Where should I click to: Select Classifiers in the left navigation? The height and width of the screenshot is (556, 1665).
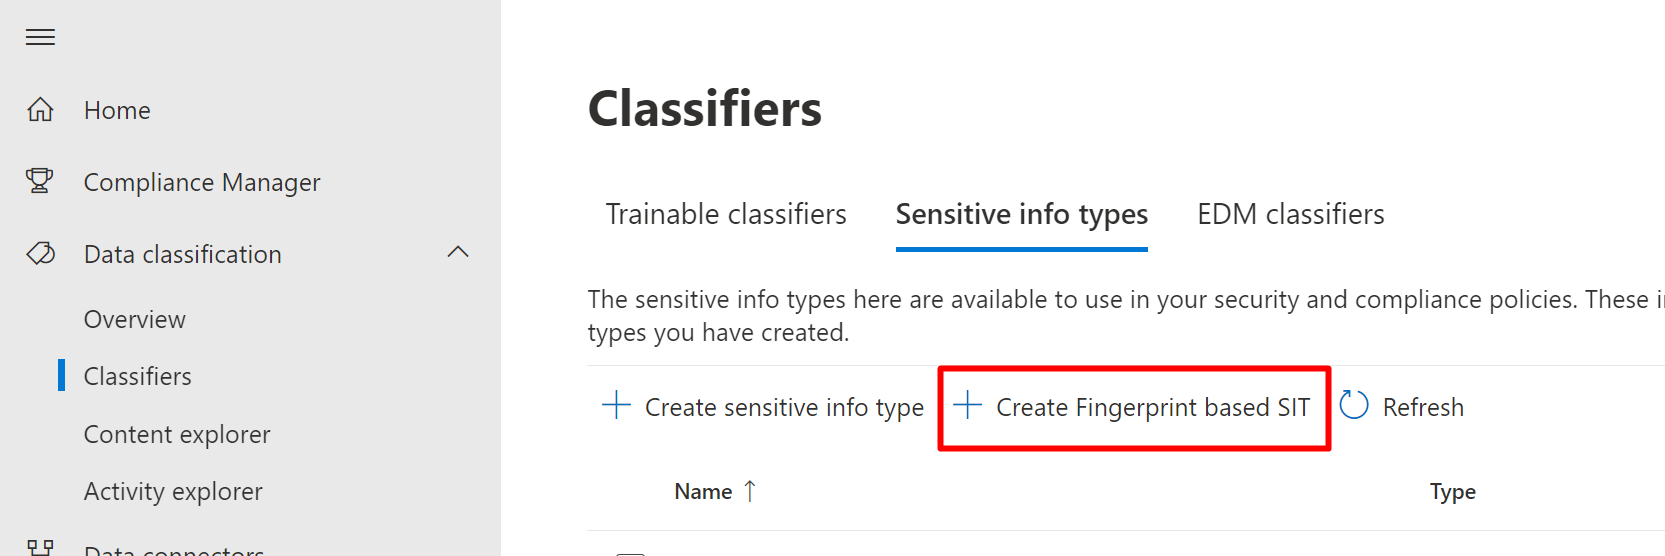(138, 376)
